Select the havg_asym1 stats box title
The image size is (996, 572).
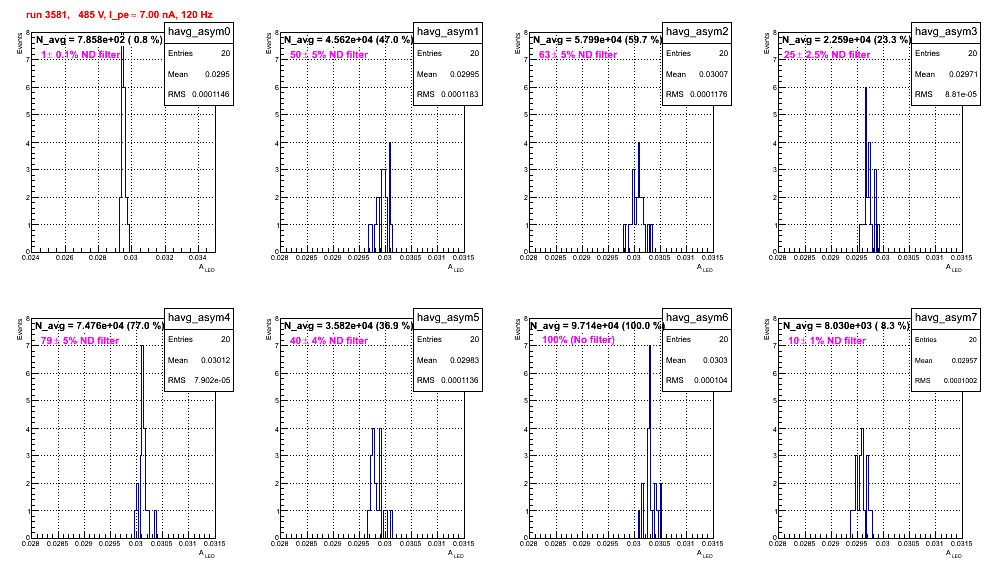(448, 31)
